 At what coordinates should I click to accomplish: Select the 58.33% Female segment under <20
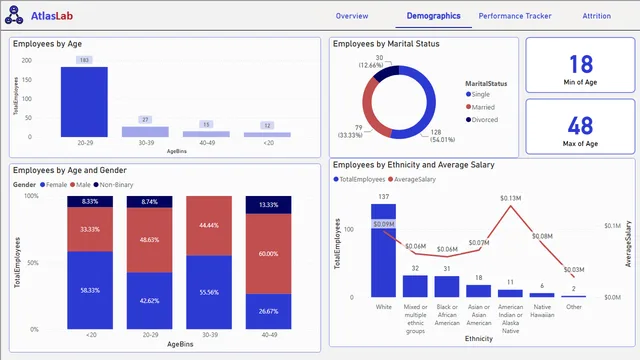(90, 290)
